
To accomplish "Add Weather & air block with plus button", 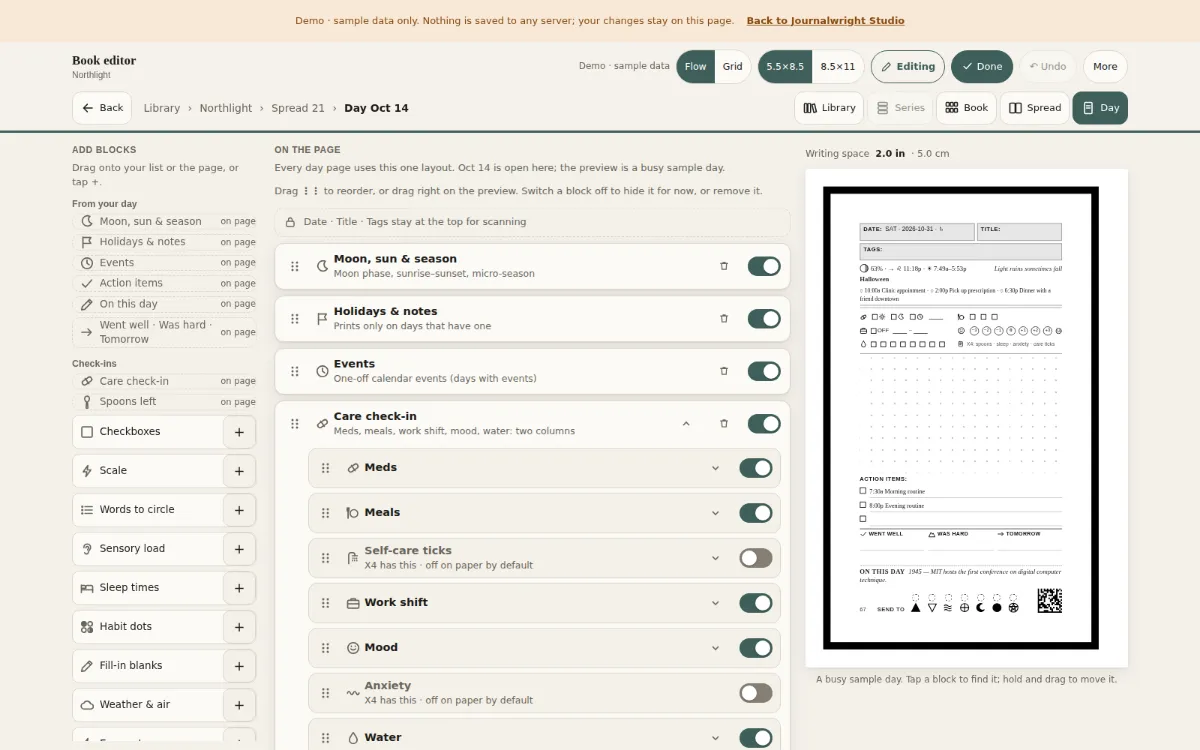I will (239, 705).
